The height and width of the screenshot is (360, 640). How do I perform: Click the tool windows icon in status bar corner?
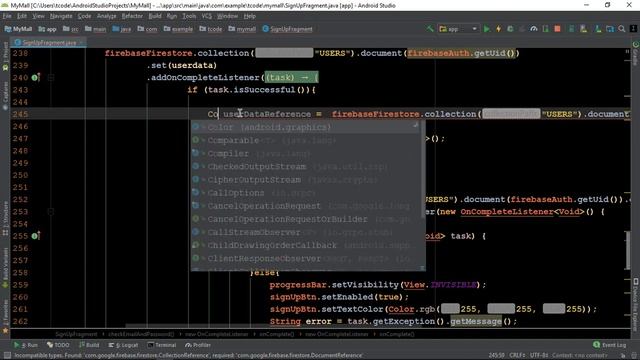tap(7, 356)
